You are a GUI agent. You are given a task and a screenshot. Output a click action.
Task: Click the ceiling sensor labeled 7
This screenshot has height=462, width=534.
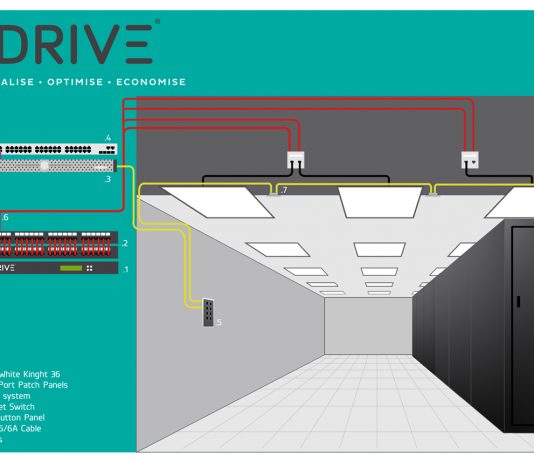273,194
